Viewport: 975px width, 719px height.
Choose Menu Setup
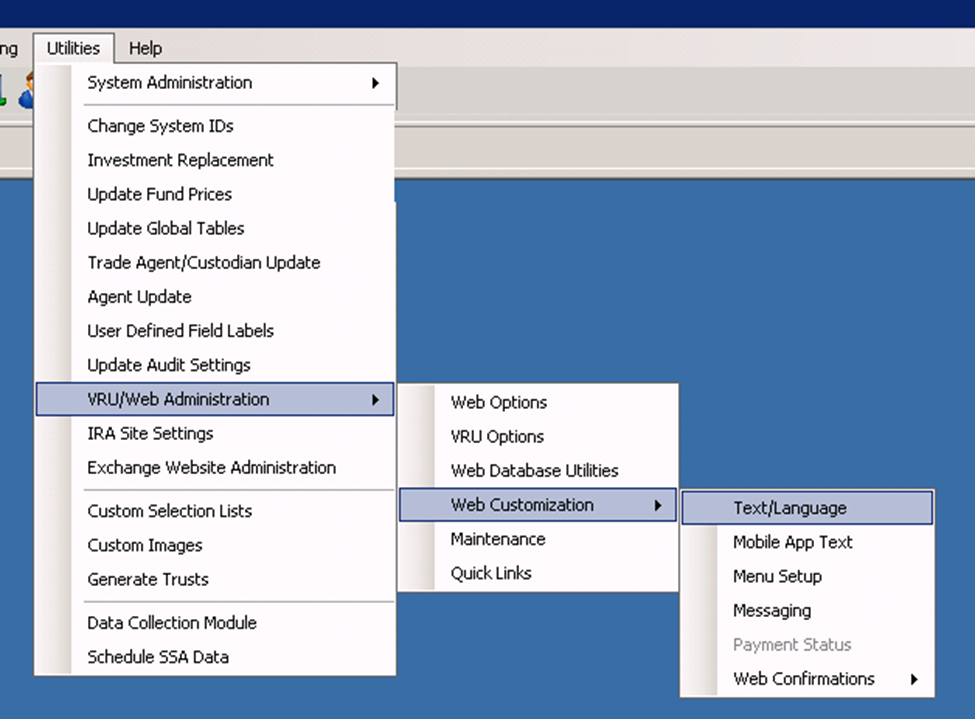tap(807, 577)
